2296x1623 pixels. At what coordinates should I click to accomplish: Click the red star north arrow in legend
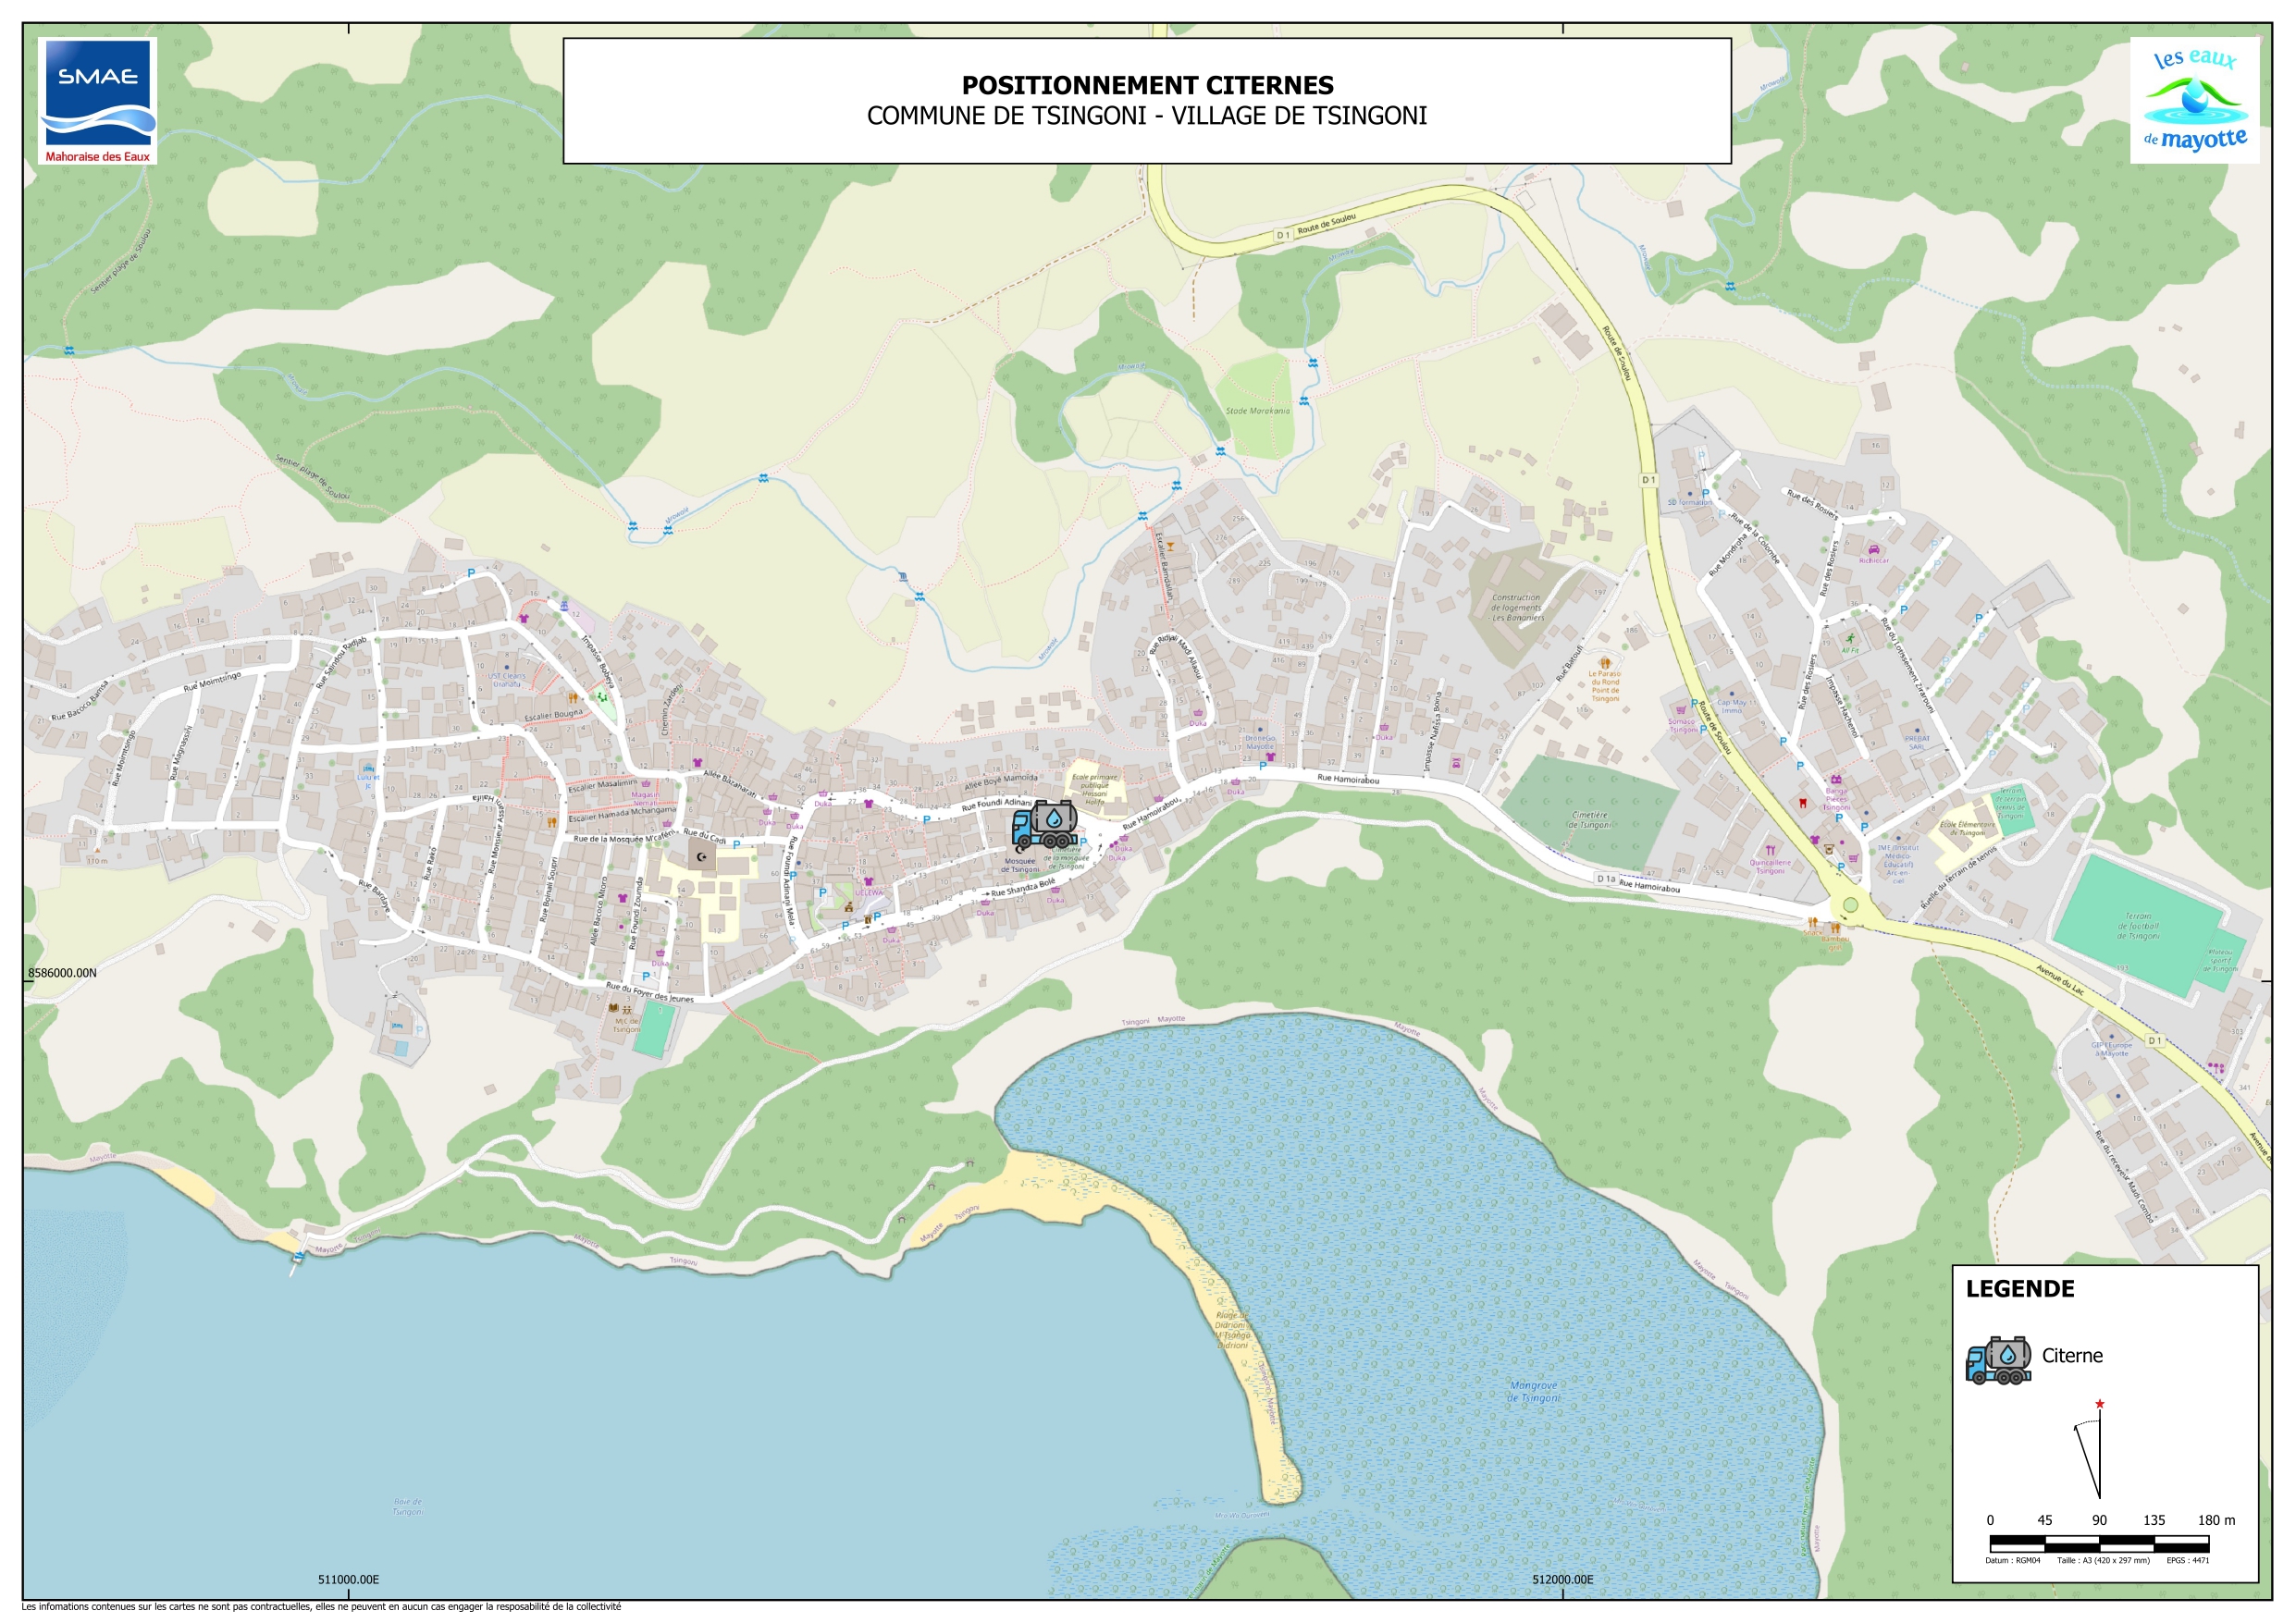pos(2099,1404)
